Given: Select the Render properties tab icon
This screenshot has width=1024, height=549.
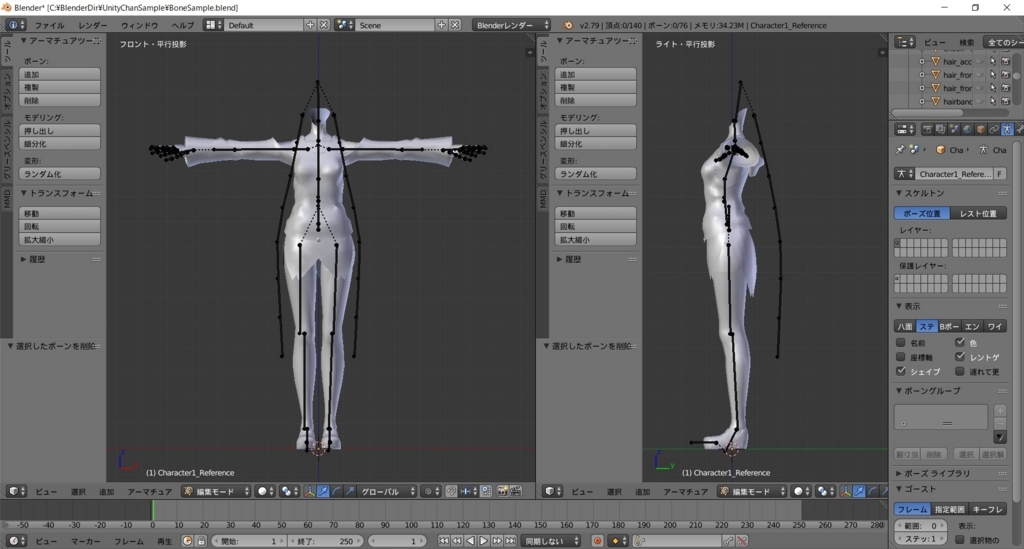Looking at the screenshot, I should click(x=927, y=130).
